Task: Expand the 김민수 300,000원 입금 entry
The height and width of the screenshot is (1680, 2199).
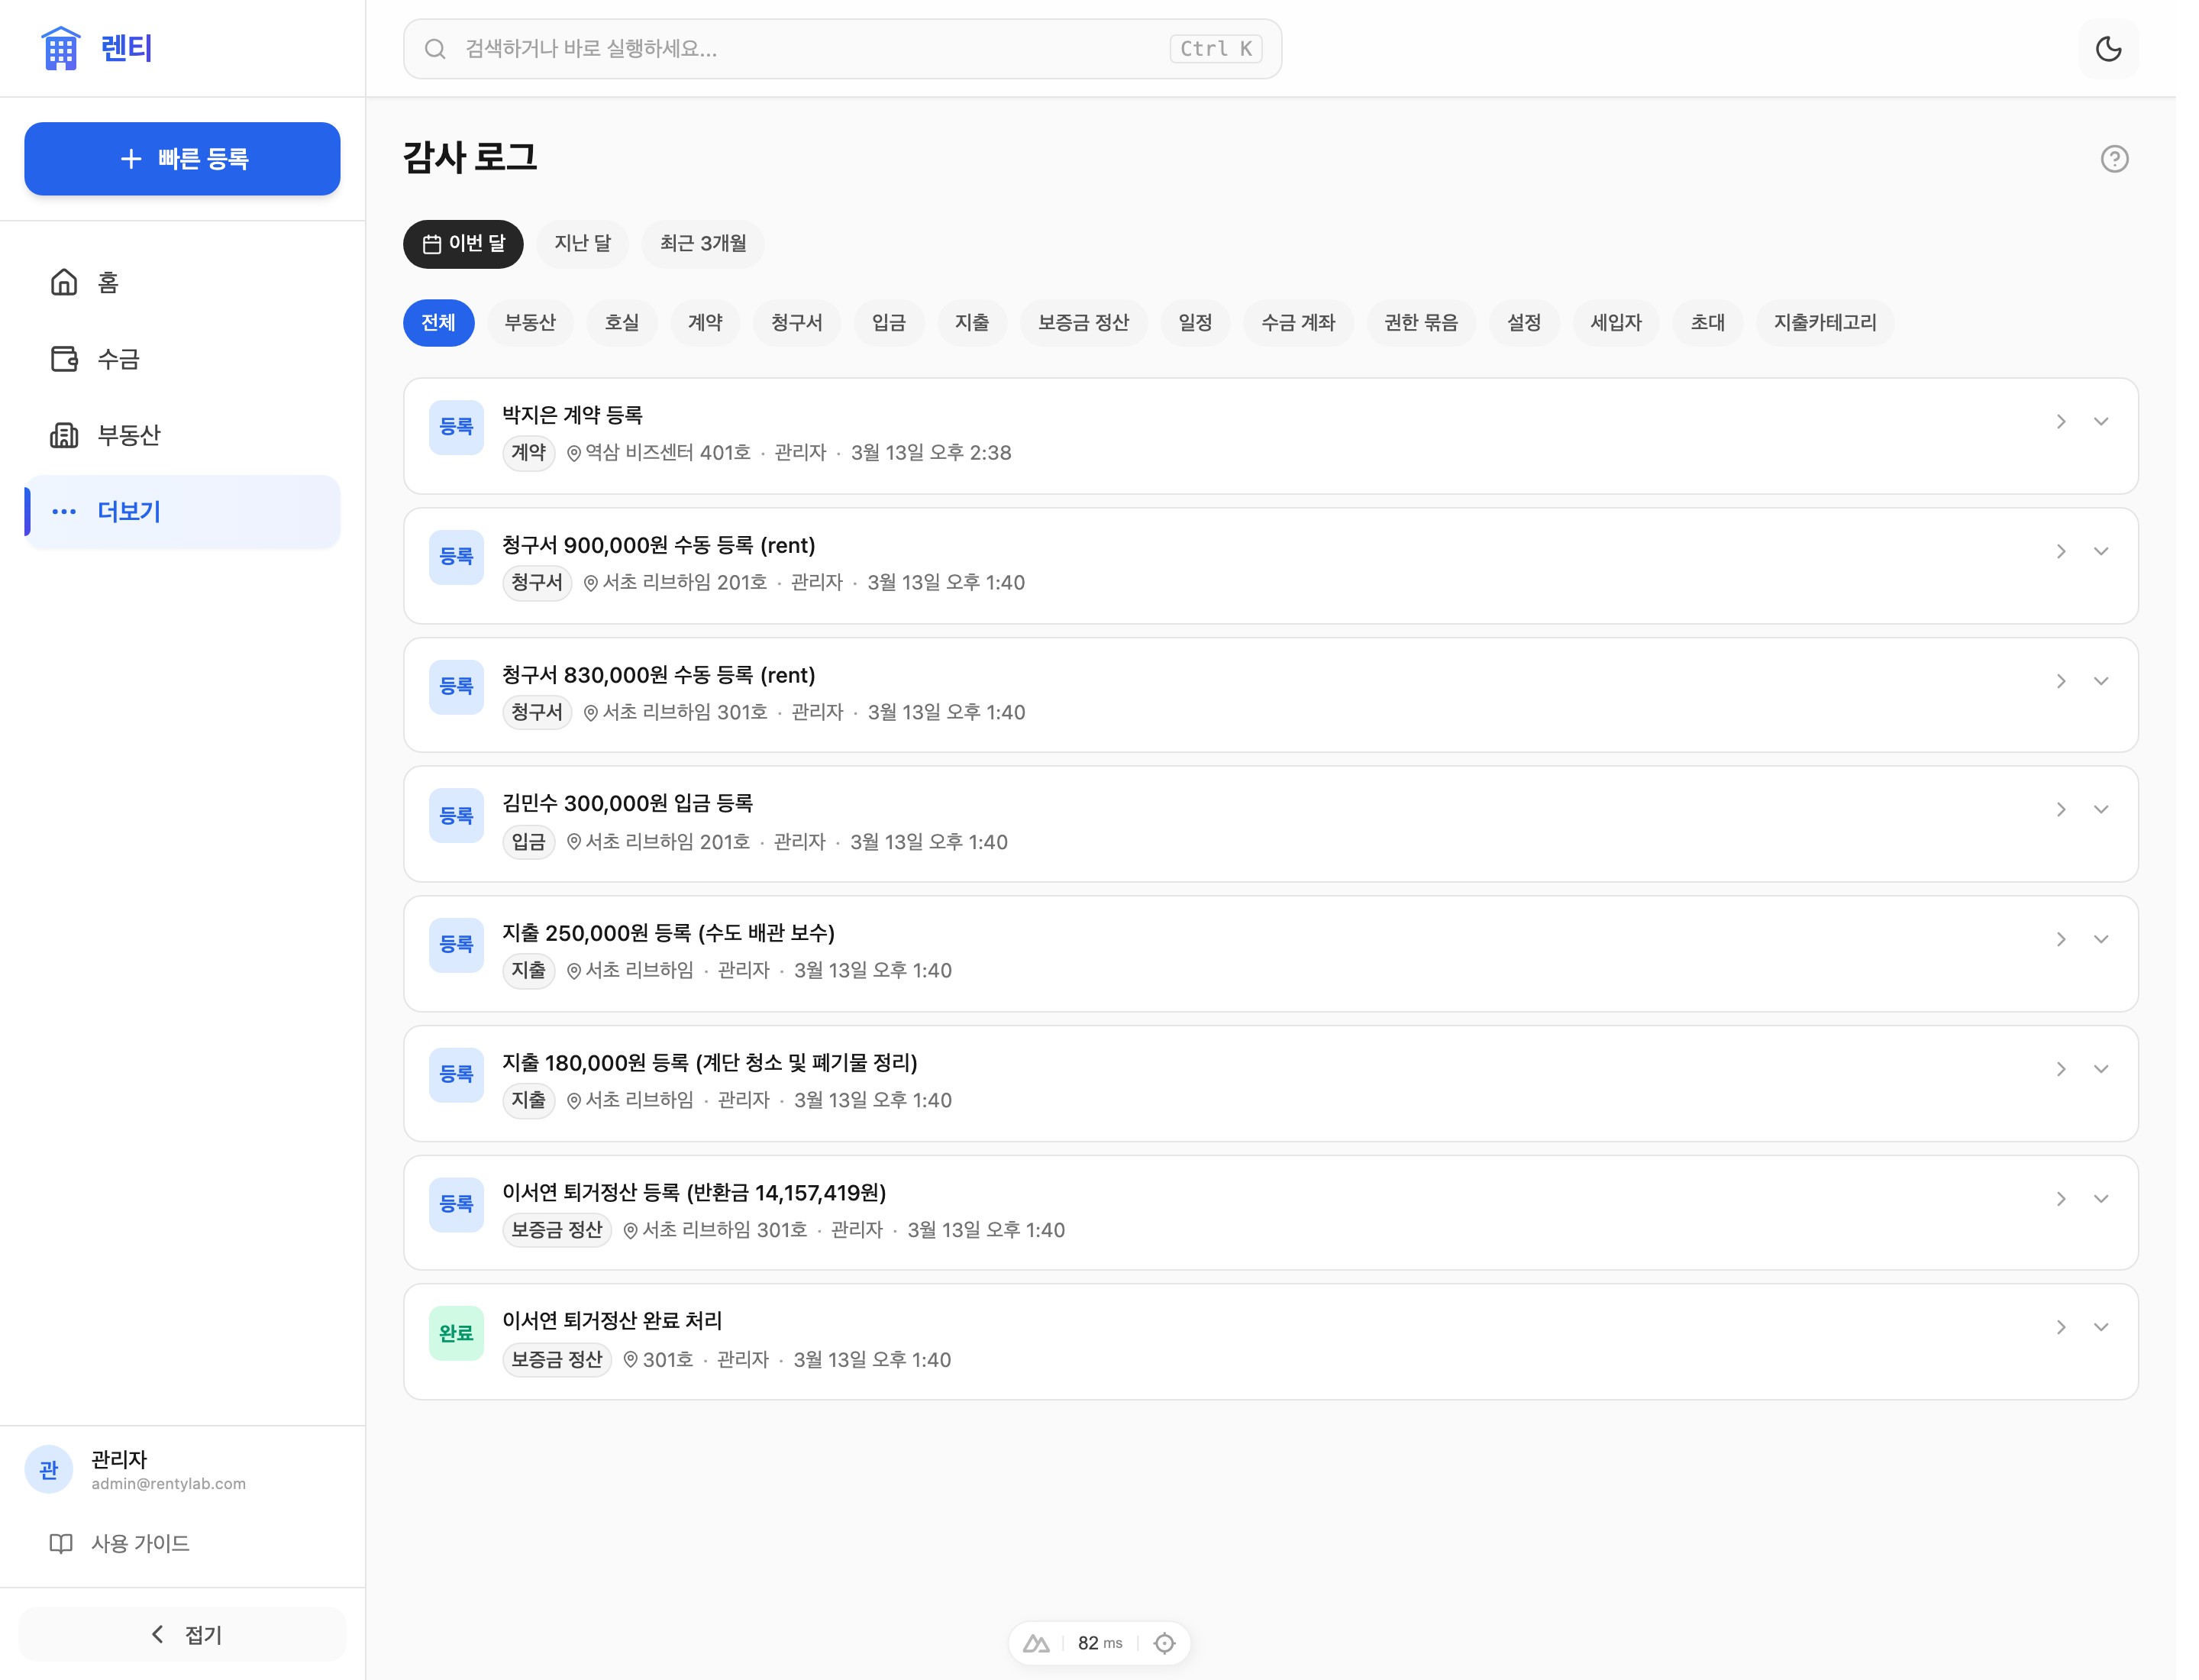Action: [x=2101, y=810]
